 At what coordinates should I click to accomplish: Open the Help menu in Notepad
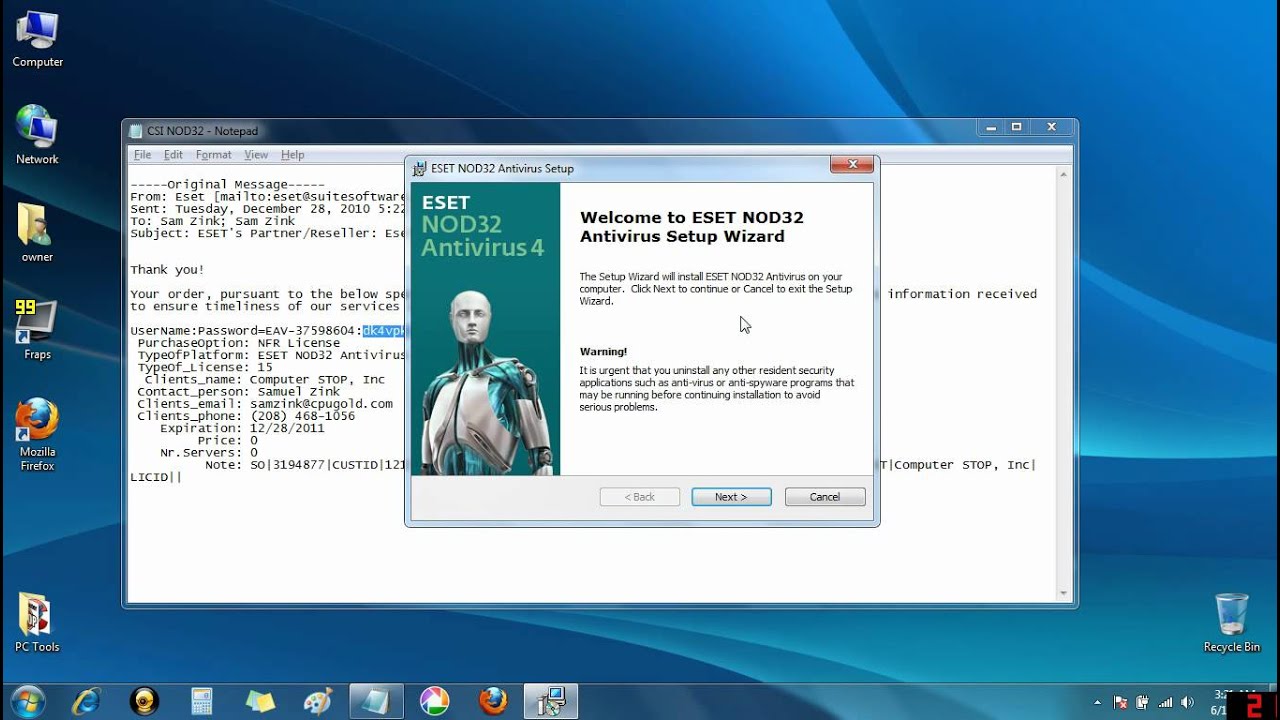click(292, 155)
